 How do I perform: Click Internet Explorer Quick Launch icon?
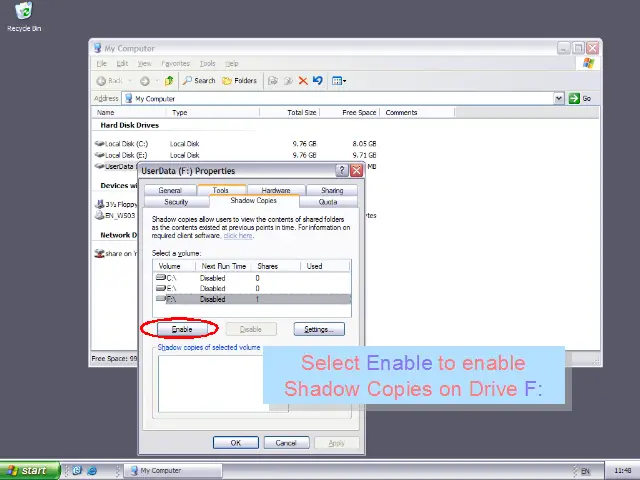(92, 471)
